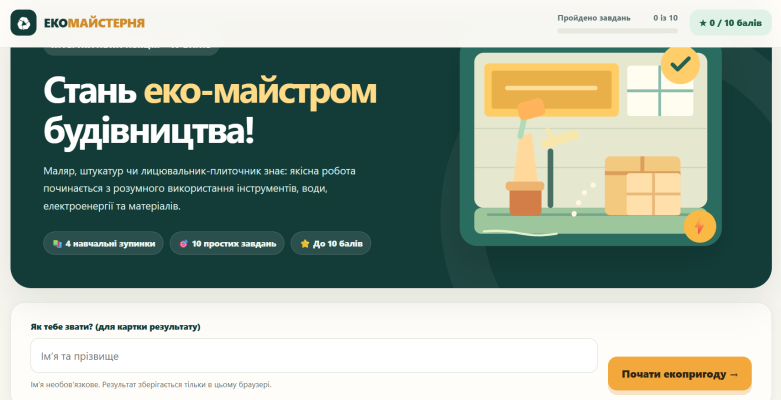Click the '10 простих завдань' chip
781x400 pixels.
[x=227, y=244]
